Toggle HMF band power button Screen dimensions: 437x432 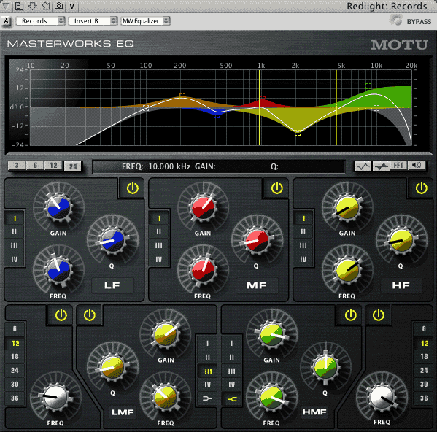(350, 315)
